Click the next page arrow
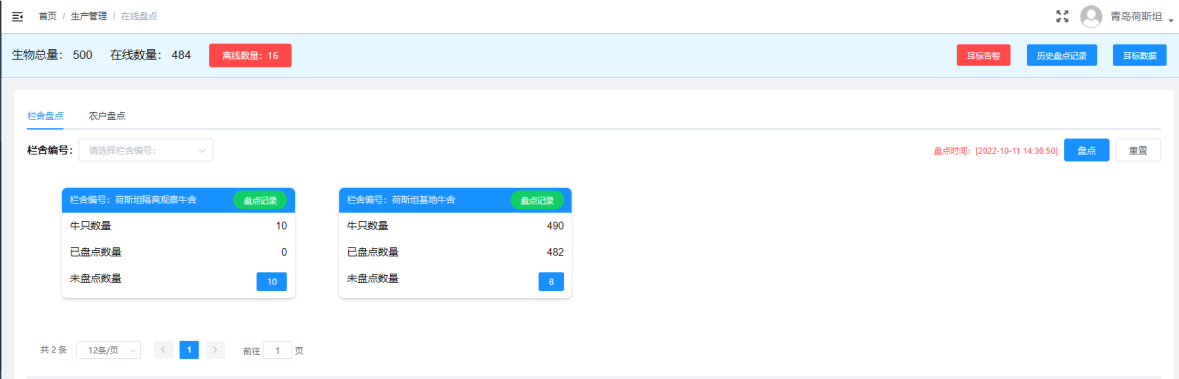 tap(215, 350)
